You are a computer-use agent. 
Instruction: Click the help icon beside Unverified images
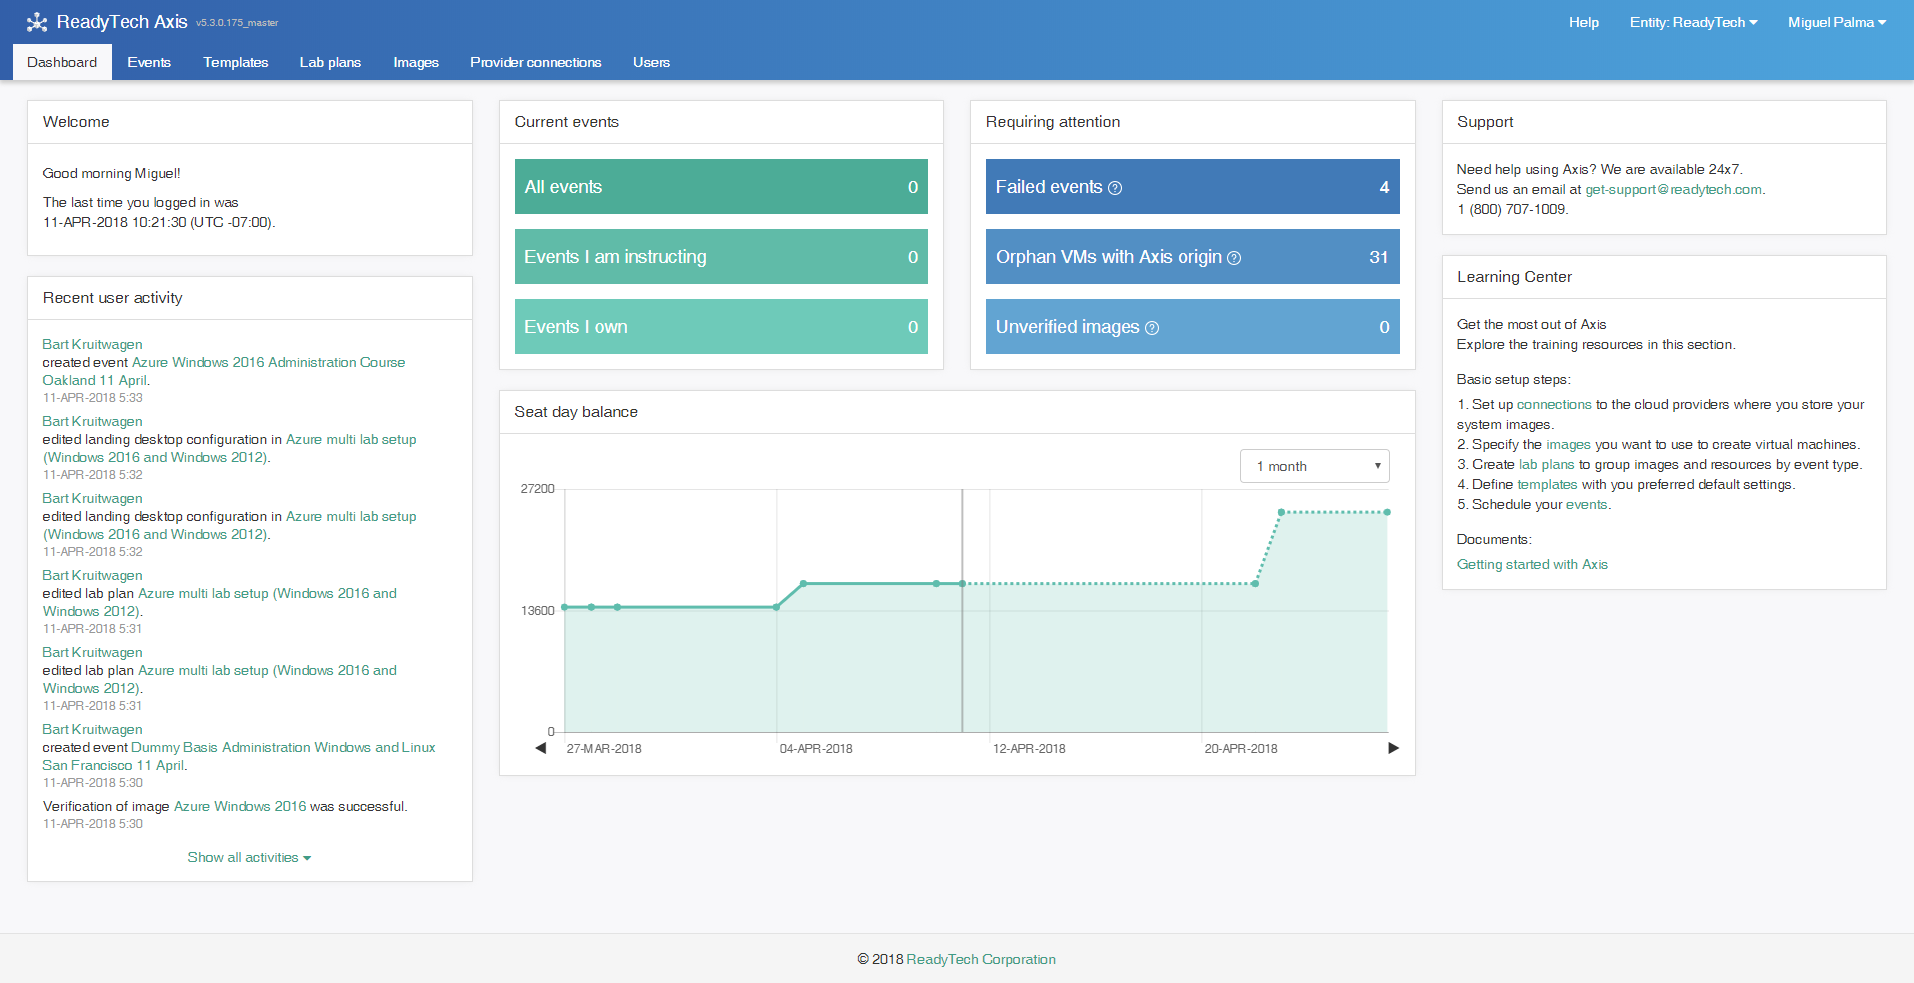pos(1152,328)
